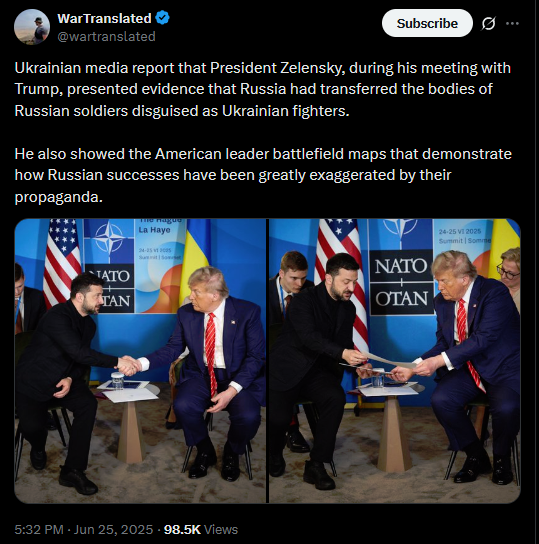This screenshot has width=539, height=544.
Task: Click the NATO OTAN sign in right photo
Action: 401,282
